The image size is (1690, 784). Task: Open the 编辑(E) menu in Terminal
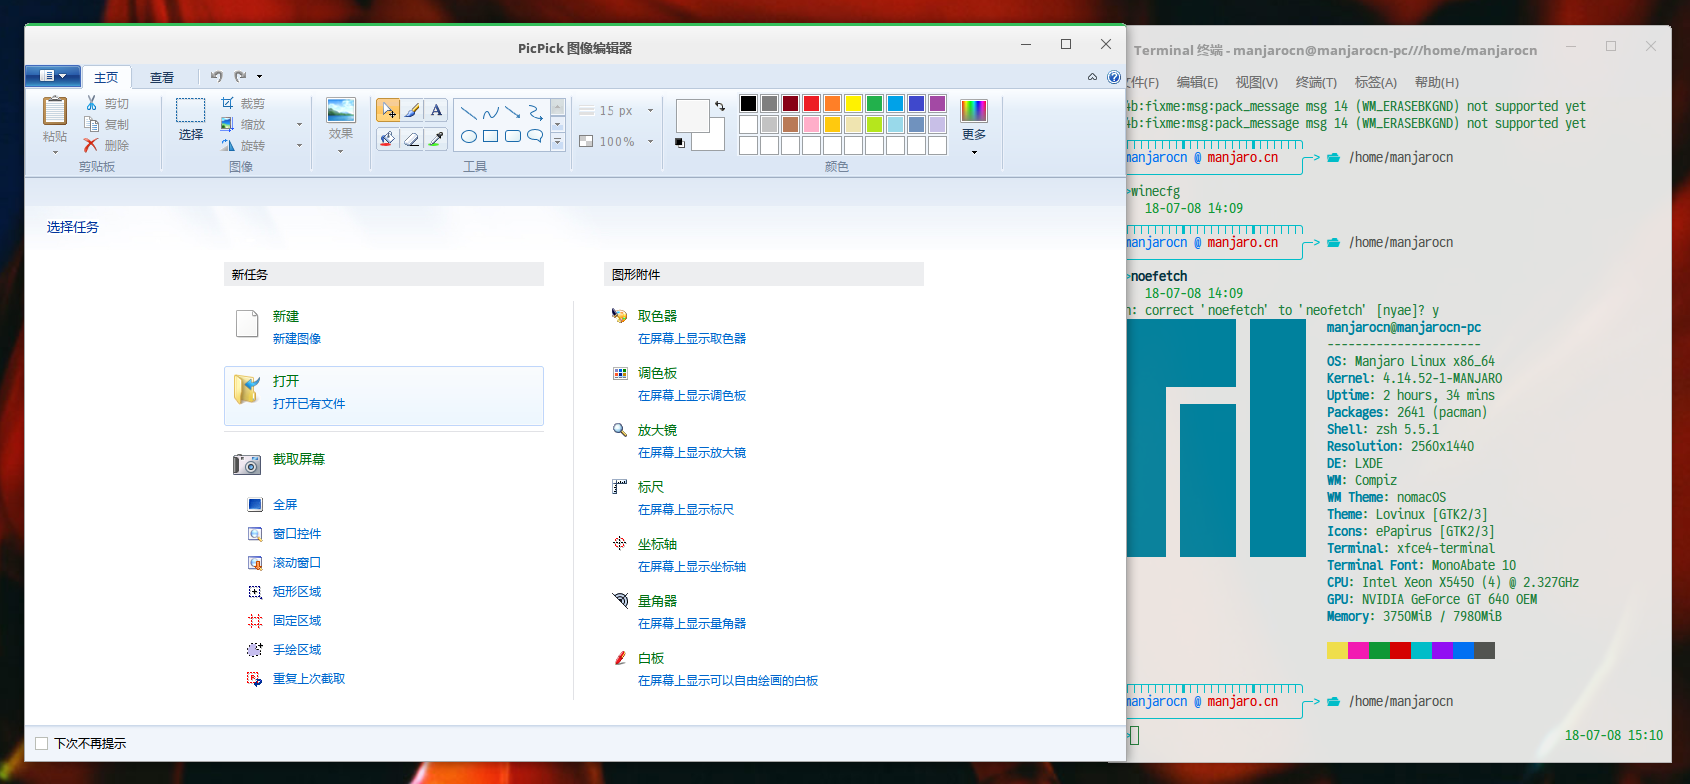click(x=1197, y=82)
